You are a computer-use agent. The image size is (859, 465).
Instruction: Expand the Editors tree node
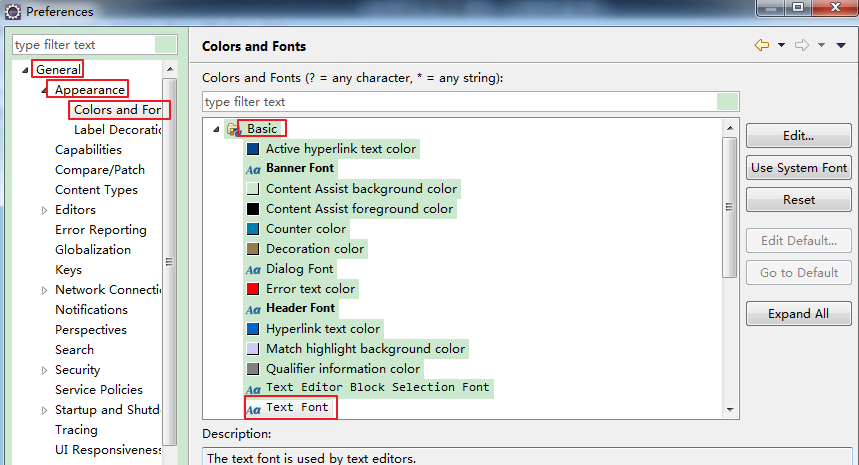click(x=44, y=210)
